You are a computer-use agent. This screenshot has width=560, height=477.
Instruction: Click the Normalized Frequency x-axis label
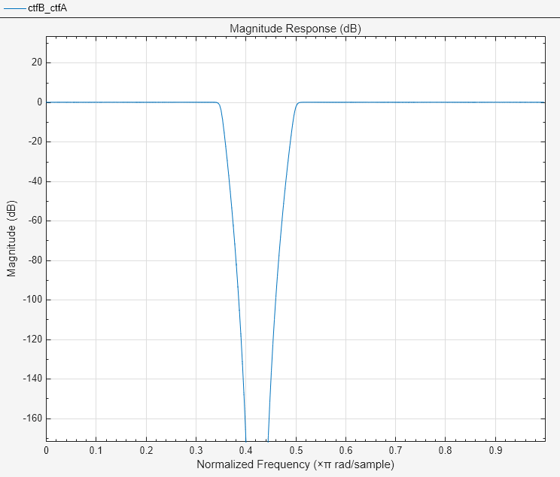click(295, 465)
